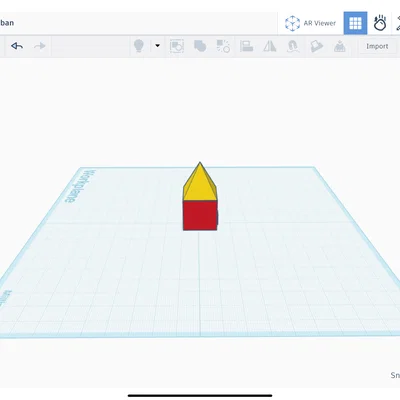Open the Sim Lab icon
The image size is (400, 400).
click(380, 23)
